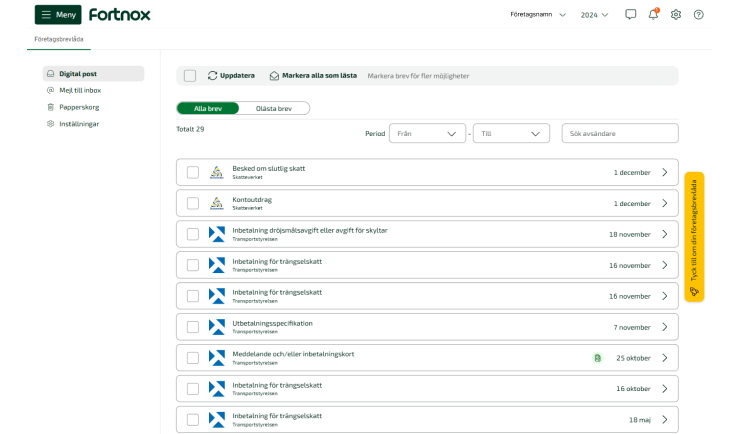Open Kontoutdrag via its chevron arrow

(x=664, y=203)
